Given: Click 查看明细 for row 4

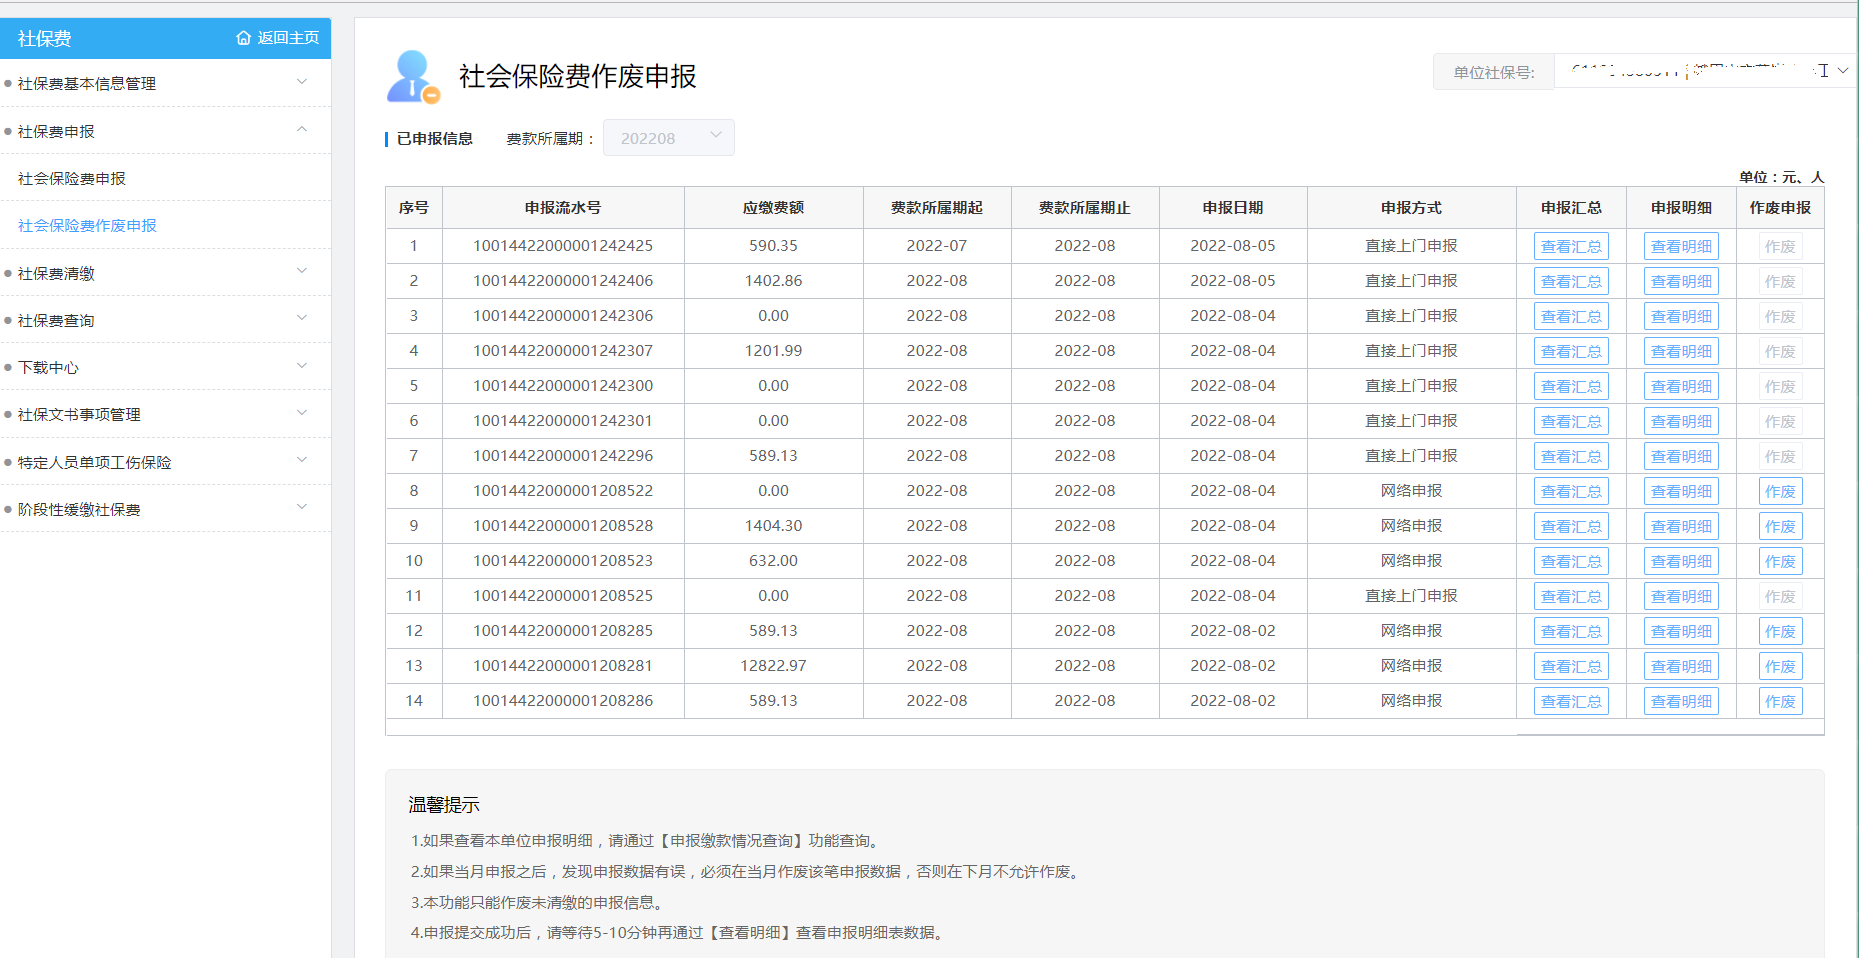Looking at the screenshot, I should click(1681, 351).
